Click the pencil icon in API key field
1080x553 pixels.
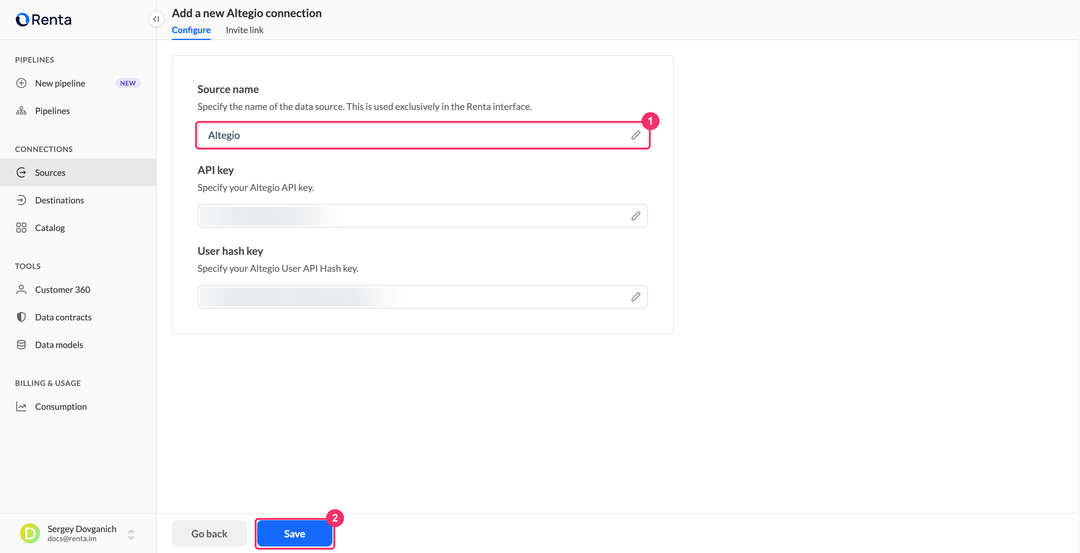[636, 216]
